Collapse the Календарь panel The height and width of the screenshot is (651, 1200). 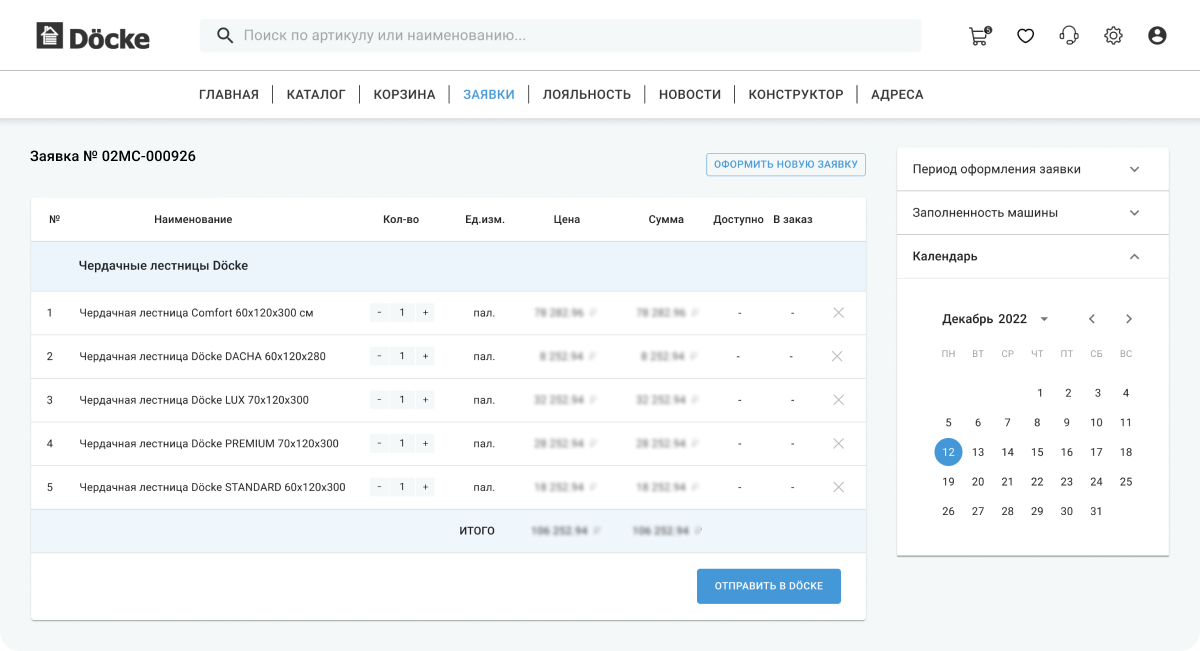[x=1033, y=256]
